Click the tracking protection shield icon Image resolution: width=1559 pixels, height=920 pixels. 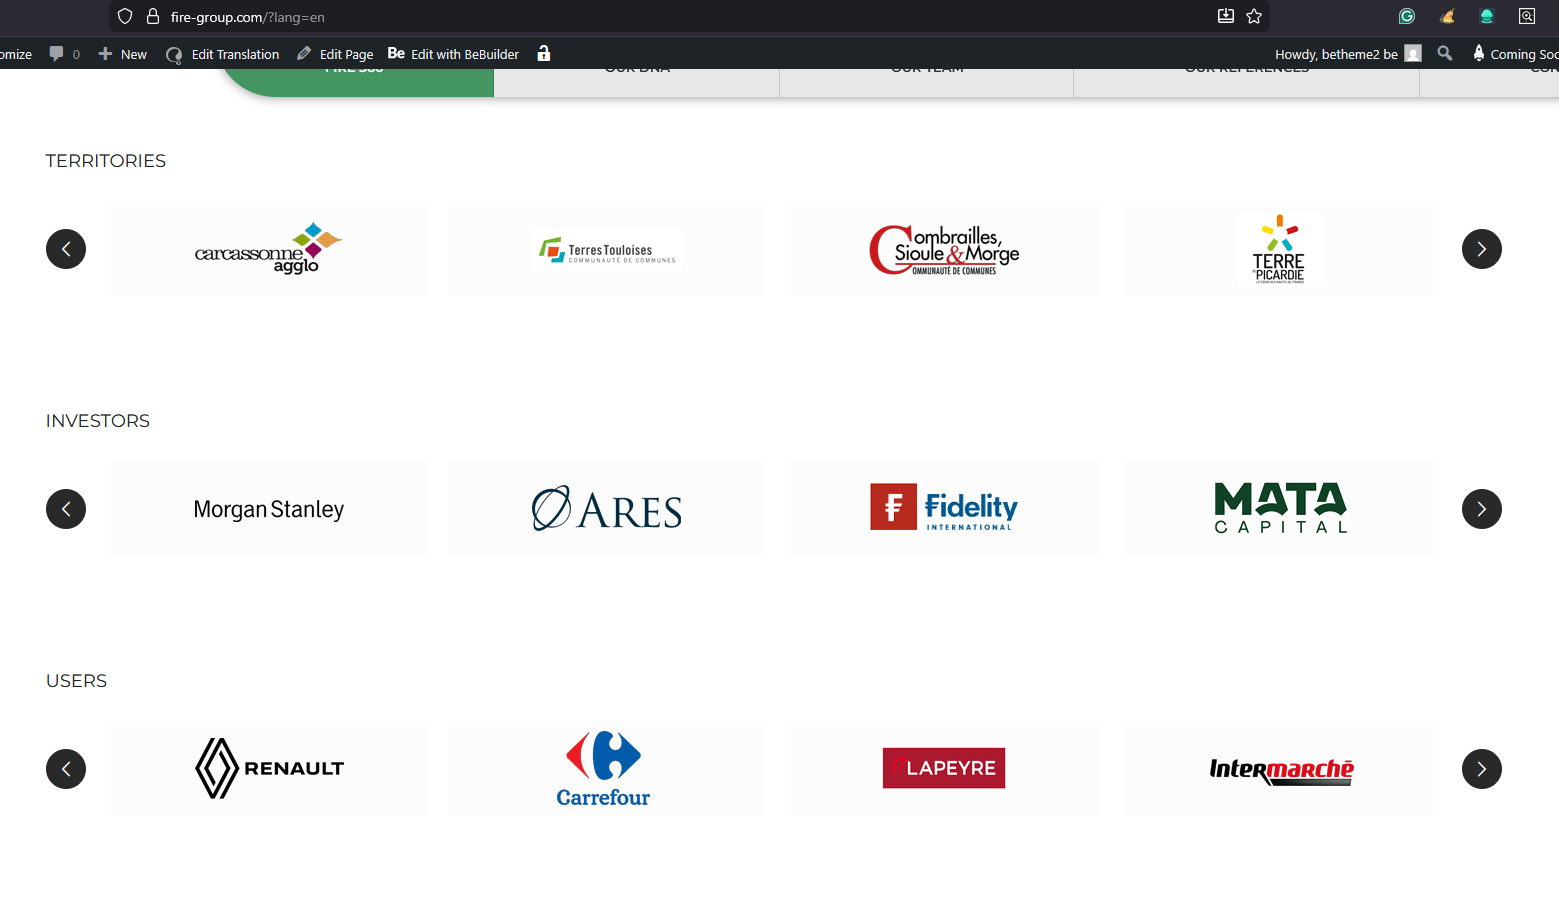pos(125,16)
